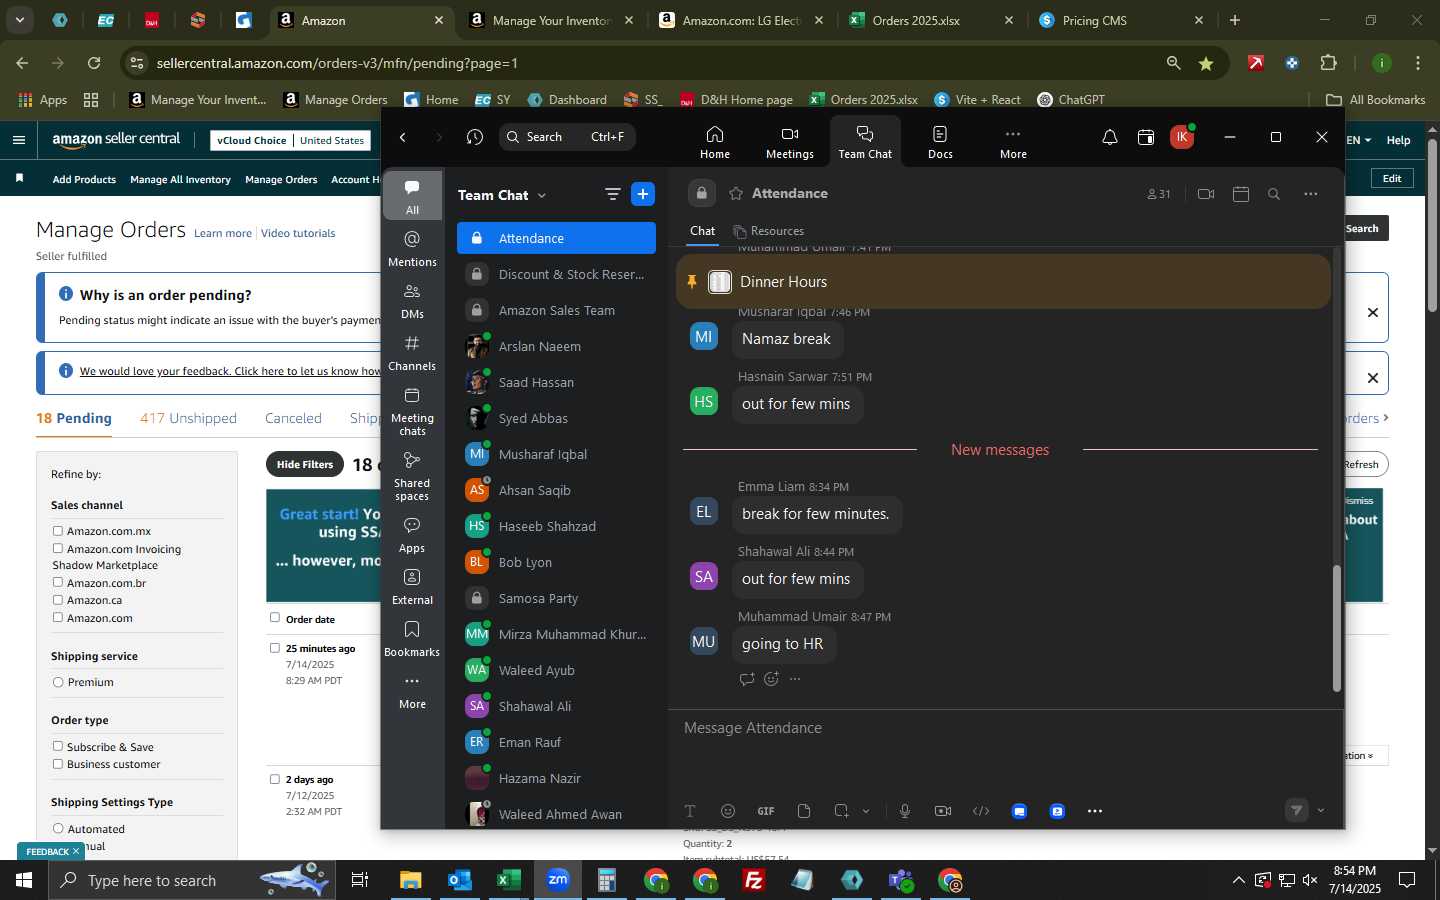This screenshot has height=900, width=1440.
Task: Open Apps in Zoom sidebar
Action: click(412, 534)
